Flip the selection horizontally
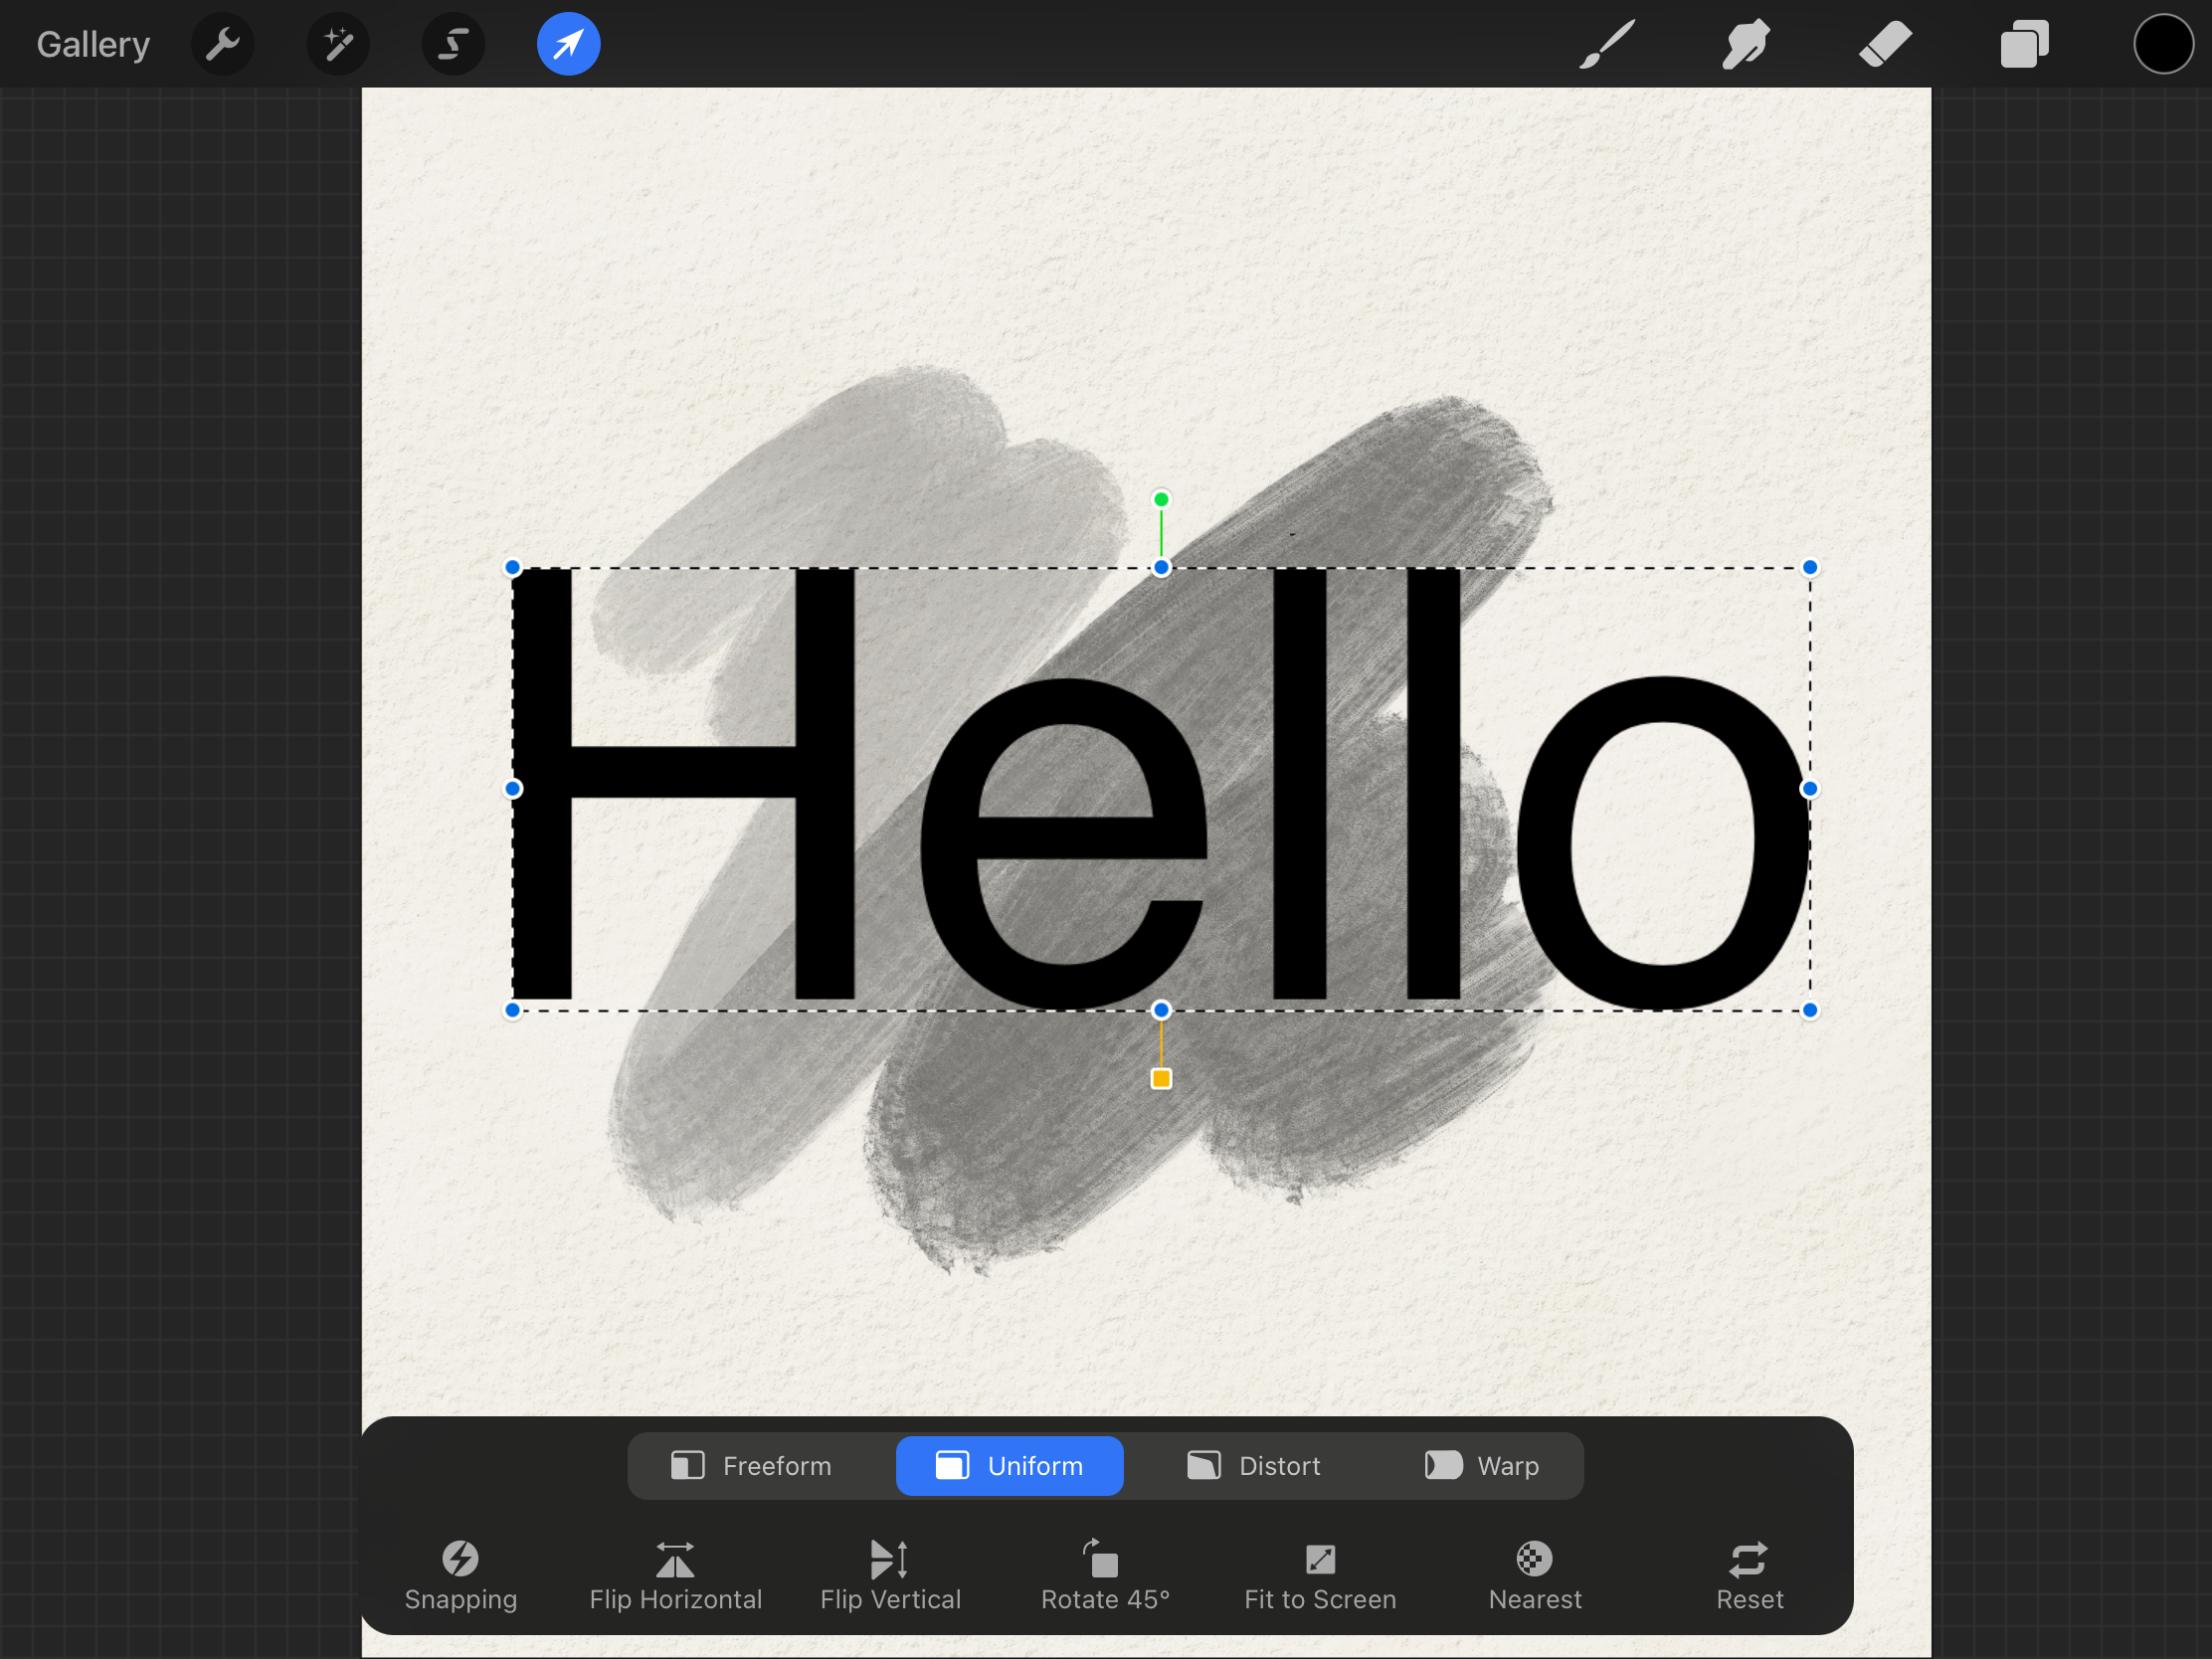 click(x=676, y=1575)
